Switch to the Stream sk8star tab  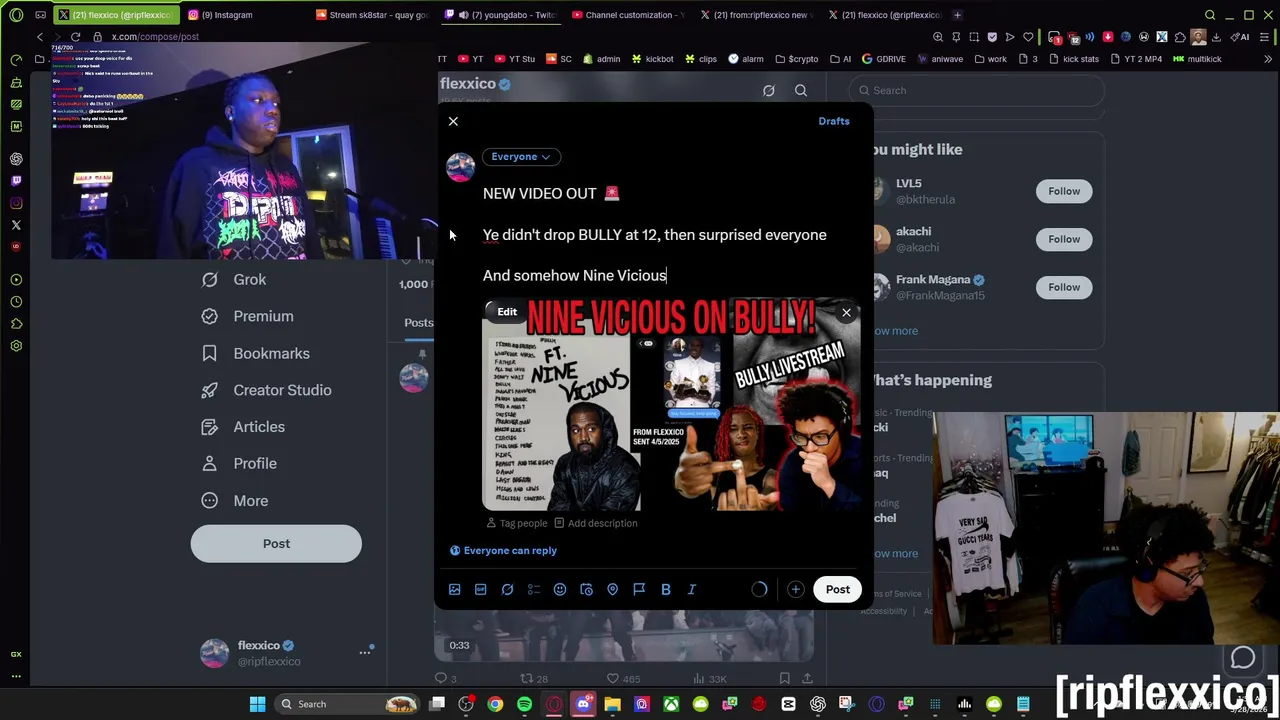(371, 15)
